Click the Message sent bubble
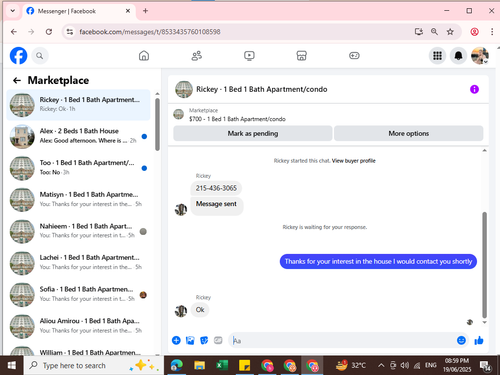 217,205
